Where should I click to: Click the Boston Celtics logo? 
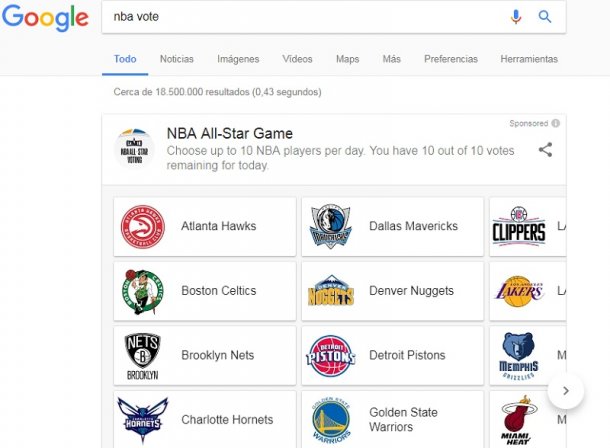pyautogui.click(x=142, y=291)
